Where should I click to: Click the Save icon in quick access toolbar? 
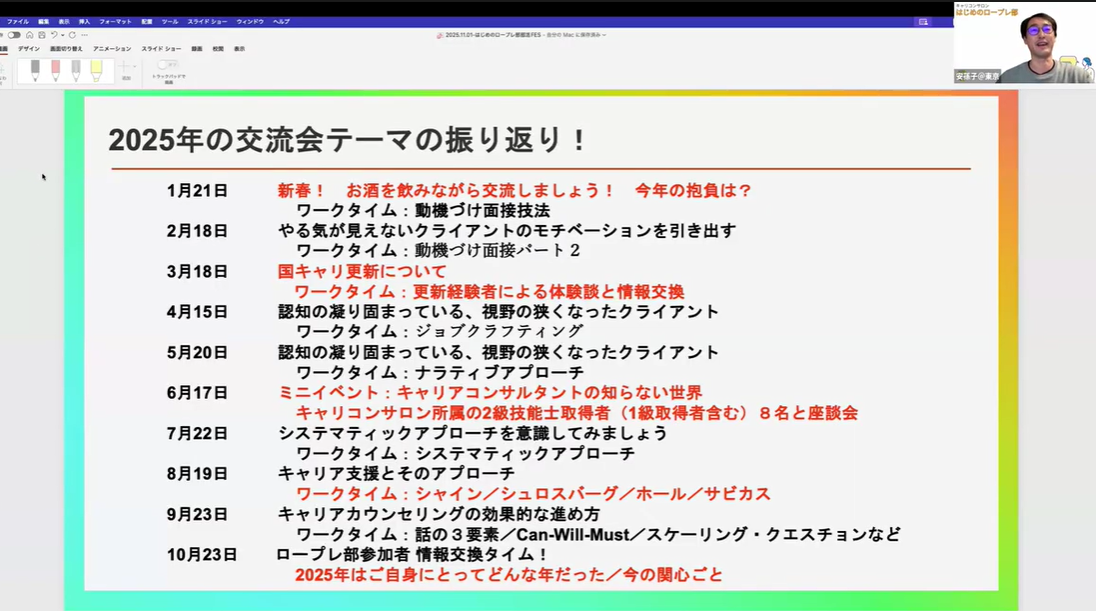(41, 34)
